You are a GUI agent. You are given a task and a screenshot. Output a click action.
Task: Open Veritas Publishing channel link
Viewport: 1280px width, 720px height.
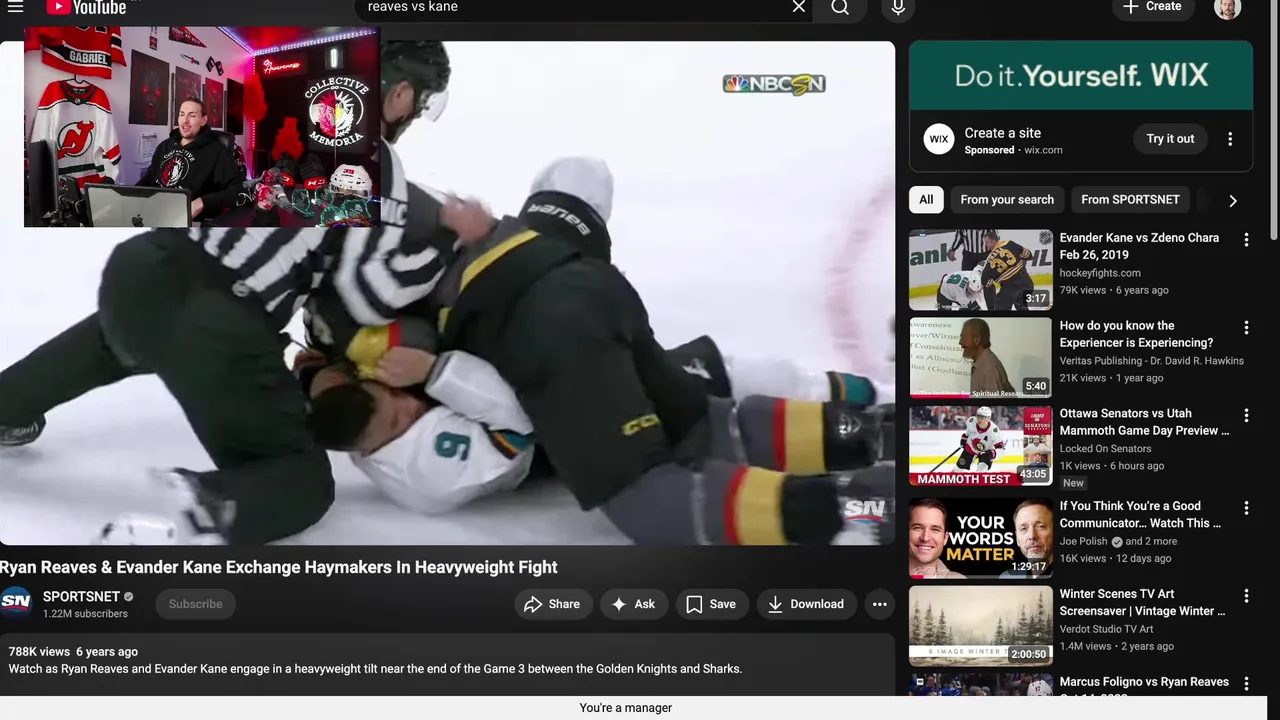pos(1152,361)
